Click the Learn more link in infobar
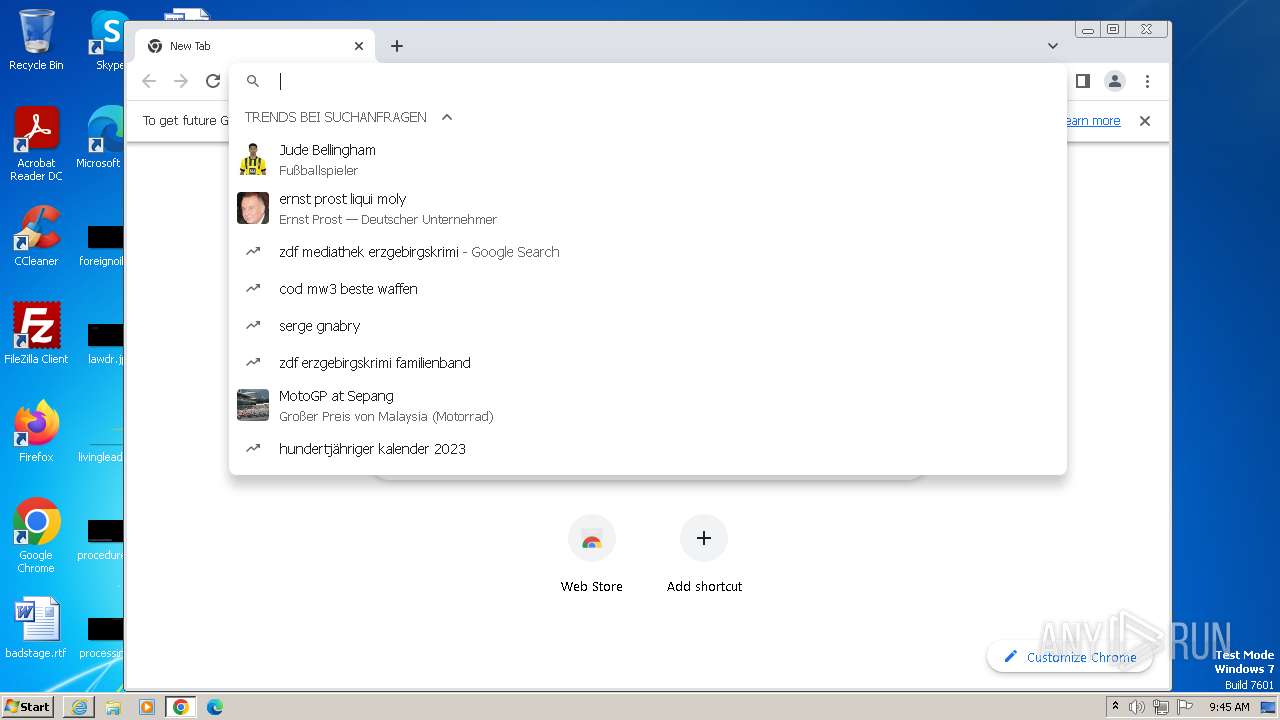Viewport: 1280px width, 720px height. pos(1091,121)
